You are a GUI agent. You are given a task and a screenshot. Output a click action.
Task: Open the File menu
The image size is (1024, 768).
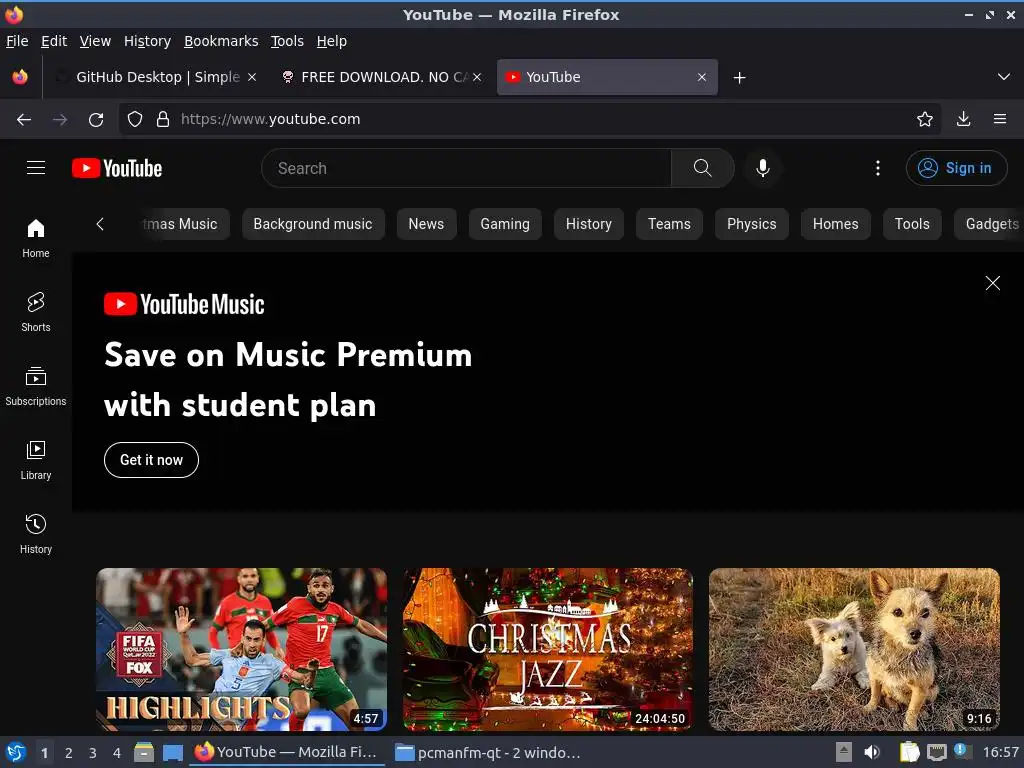pos(17,41)
